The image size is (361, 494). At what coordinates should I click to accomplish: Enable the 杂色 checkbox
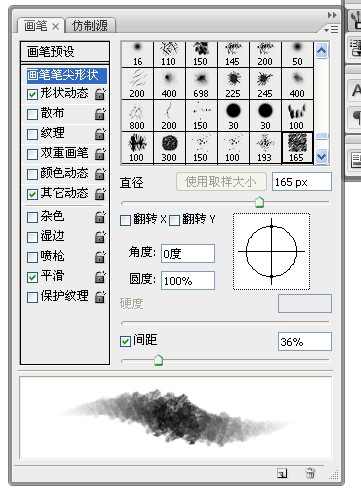coord(32,217)
